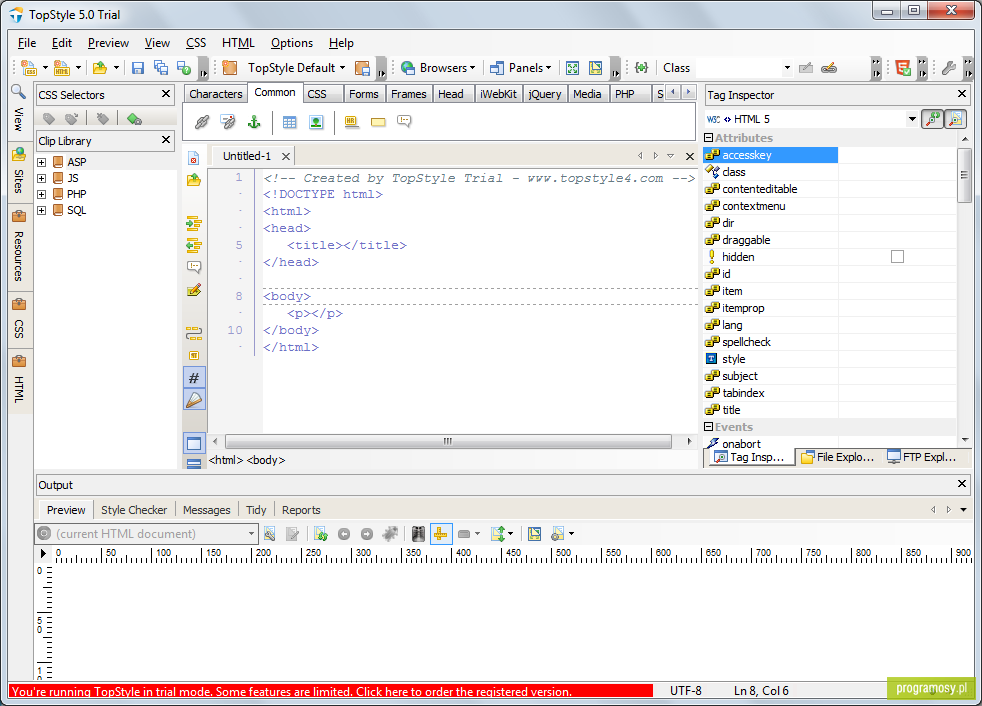Click the open file folder icon
Screen dimensions: 982x706
(100, 68)
